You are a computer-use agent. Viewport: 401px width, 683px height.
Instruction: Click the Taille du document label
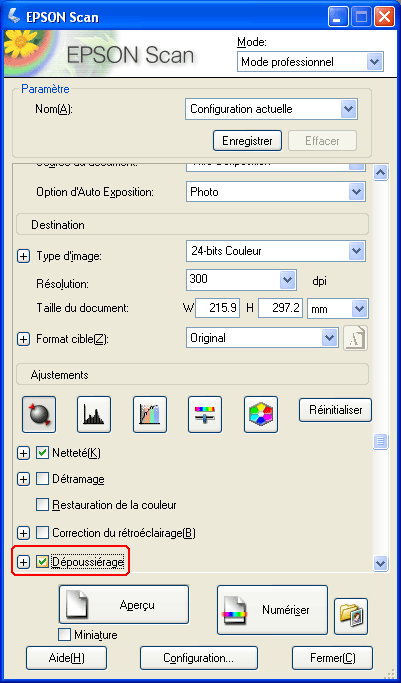coord(83,308)
